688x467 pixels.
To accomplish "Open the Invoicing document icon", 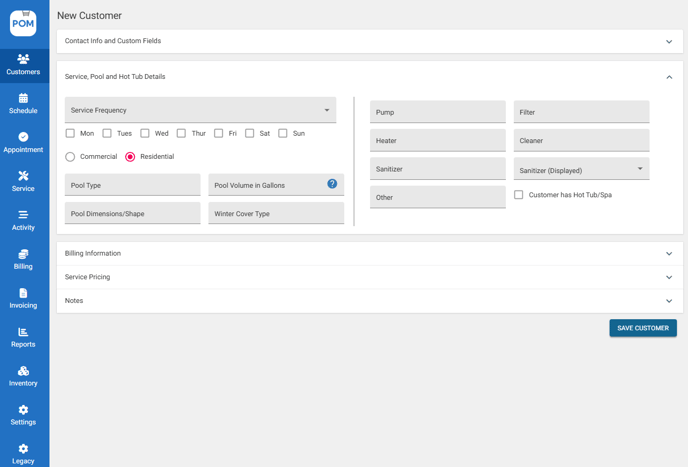I will click(x=23, y=294).
